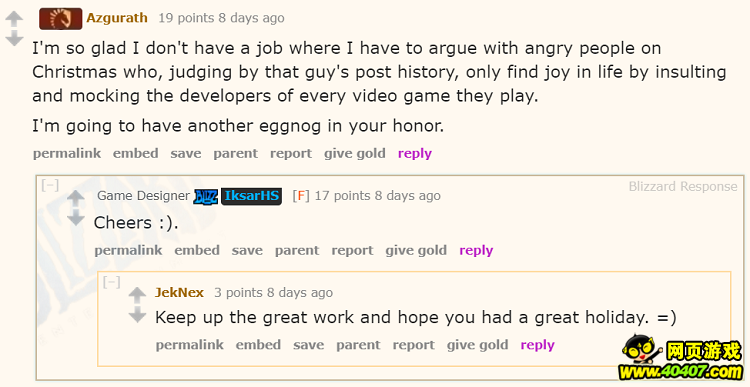Give gold to JekNex's comment
Screen dimensions: 750x387
(477, 345)
